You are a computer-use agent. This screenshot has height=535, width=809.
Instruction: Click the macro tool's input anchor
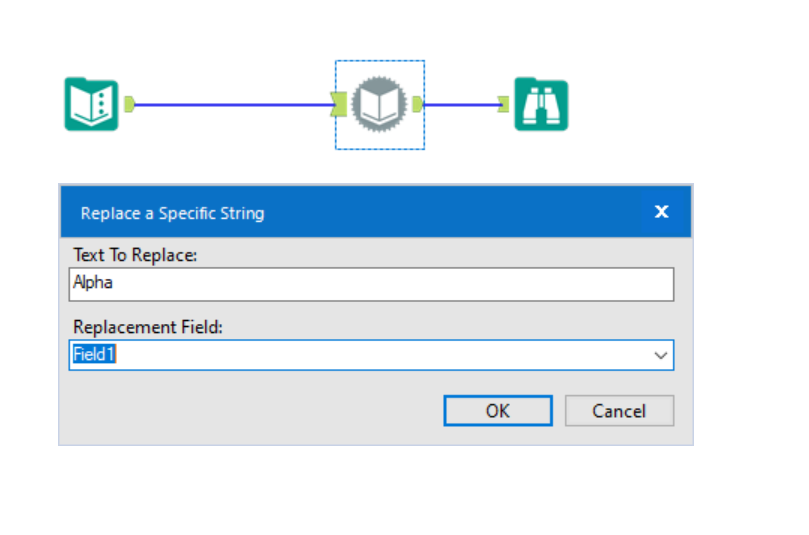pyautogui.click(x=340, y=103)
